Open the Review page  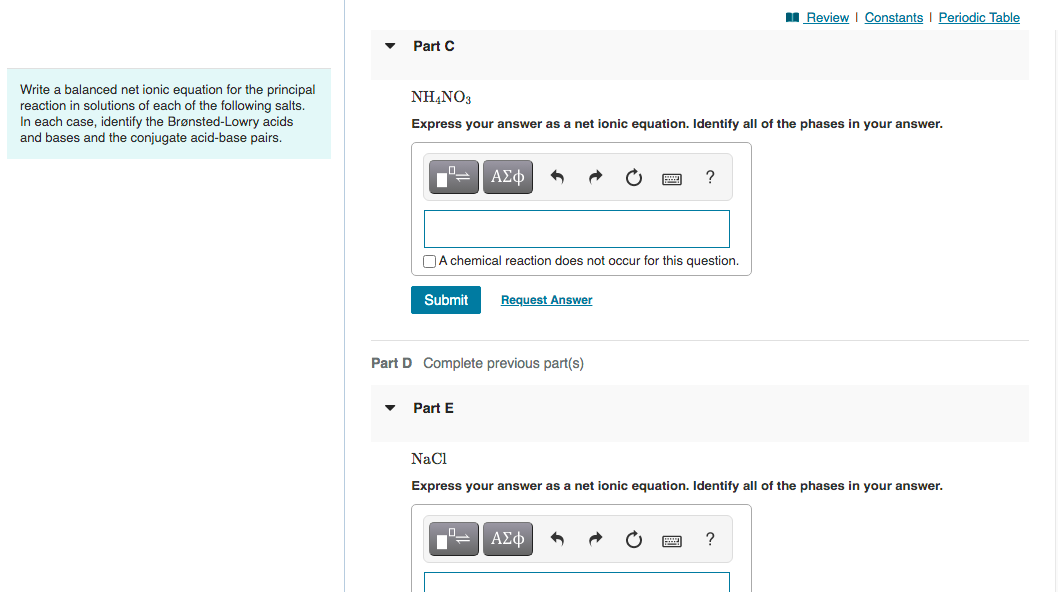(x=824, y=17)
